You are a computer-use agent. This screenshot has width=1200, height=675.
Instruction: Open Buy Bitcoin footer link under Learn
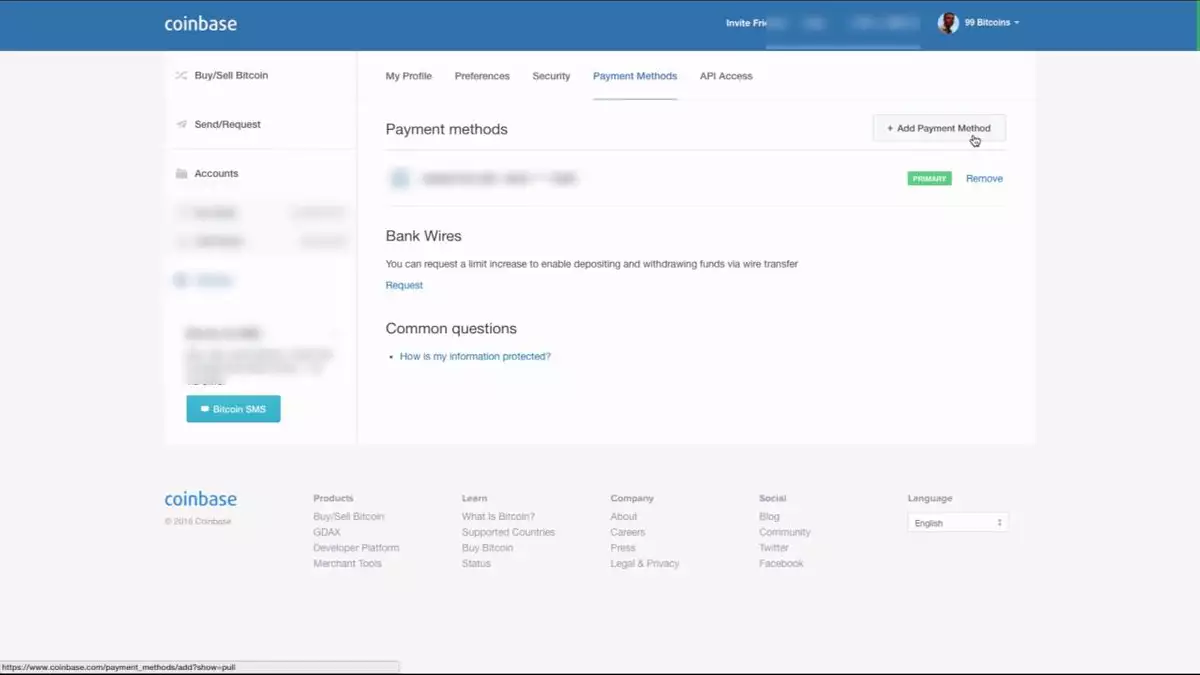point(487,548)
